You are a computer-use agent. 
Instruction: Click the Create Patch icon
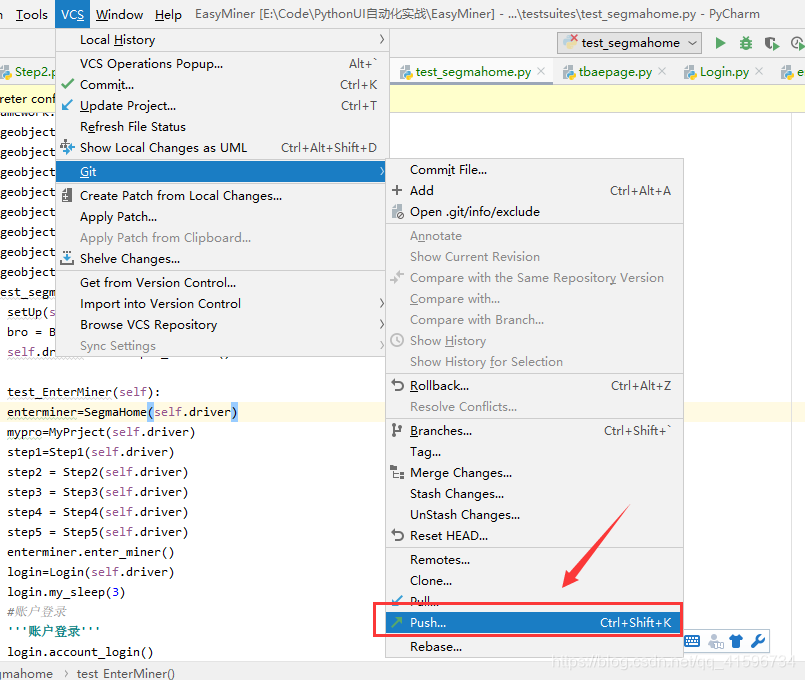click(x=67, y=196)
